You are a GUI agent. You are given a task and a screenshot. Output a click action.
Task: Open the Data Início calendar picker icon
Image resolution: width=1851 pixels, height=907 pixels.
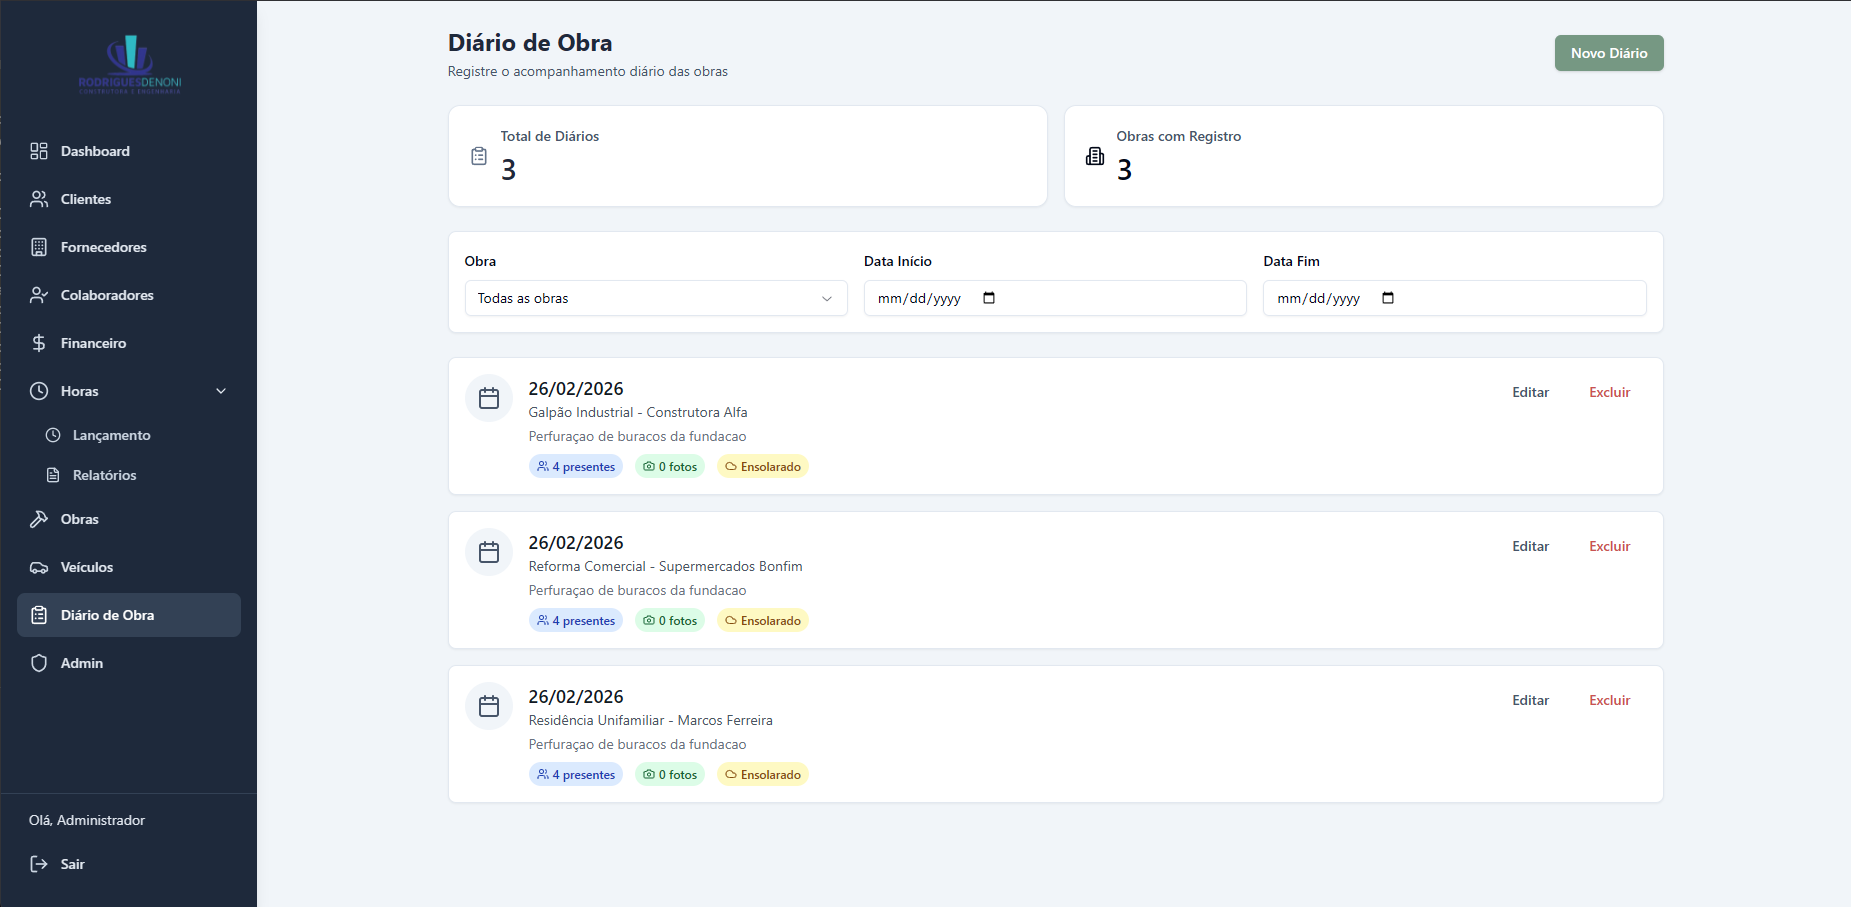pyautogui.click(x=989, y=298)
